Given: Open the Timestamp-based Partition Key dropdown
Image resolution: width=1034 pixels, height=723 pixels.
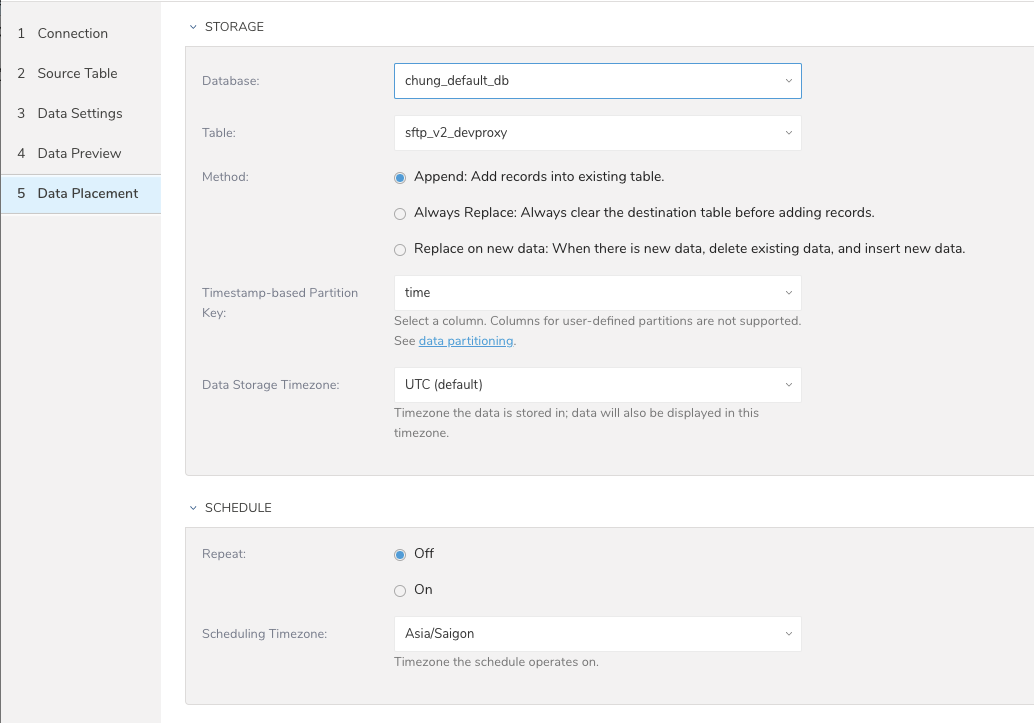Looking at the screenshot, I should point(597,293).
